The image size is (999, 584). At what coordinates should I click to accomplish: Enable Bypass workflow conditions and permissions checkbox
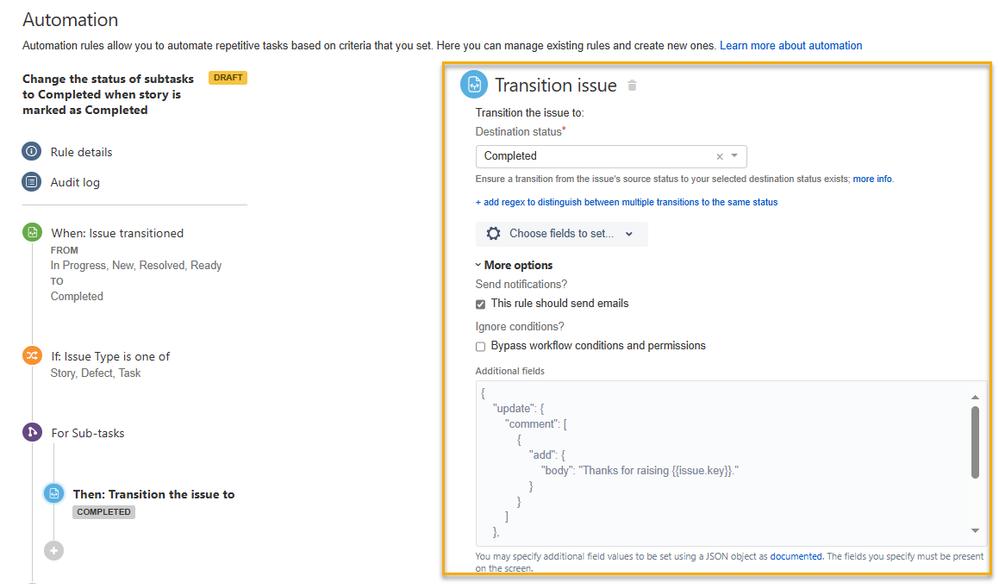pos(480,346)
